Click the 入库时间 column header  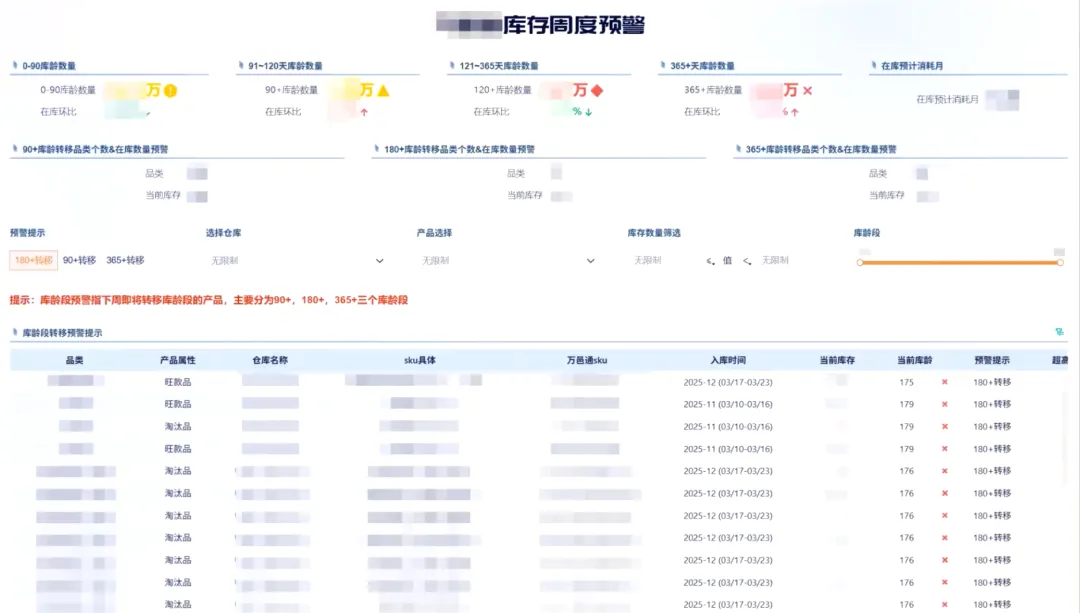pos(728,360)
